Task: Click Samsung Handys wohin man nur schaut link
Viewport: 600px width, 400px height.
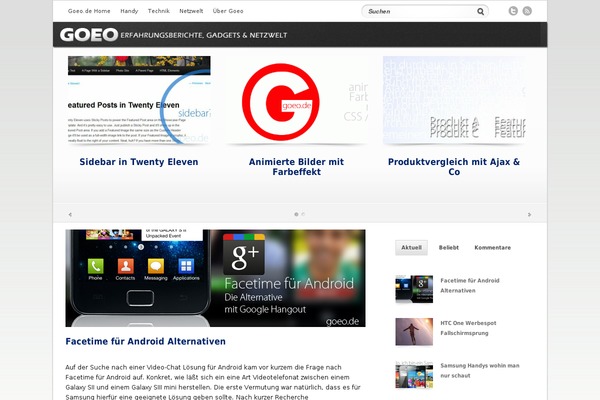Action: (x=480, y=371)
